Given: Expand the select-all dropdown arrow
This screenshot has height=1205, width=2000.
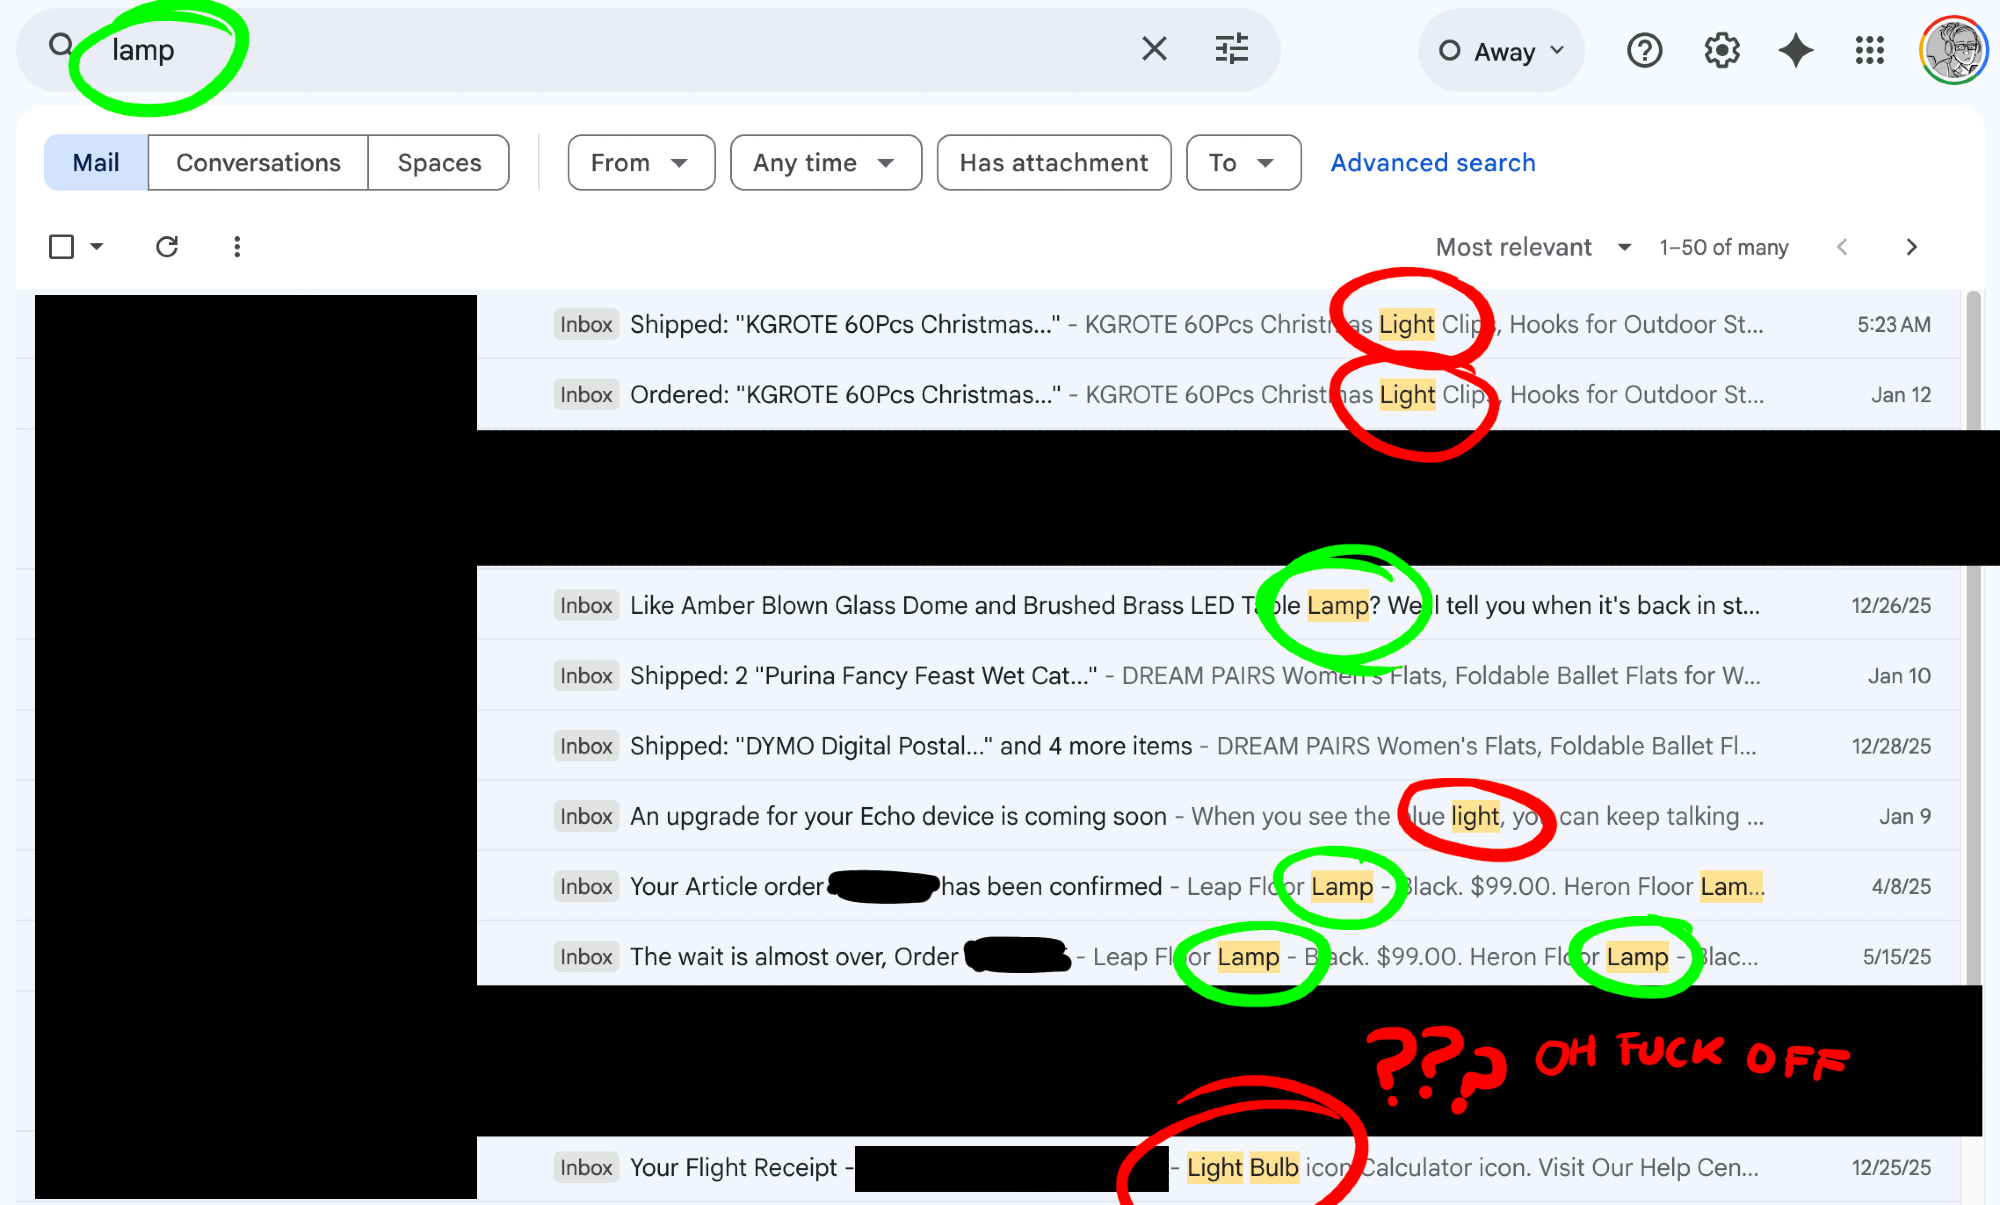Looking at the screenshot, I should pos(97,246).
